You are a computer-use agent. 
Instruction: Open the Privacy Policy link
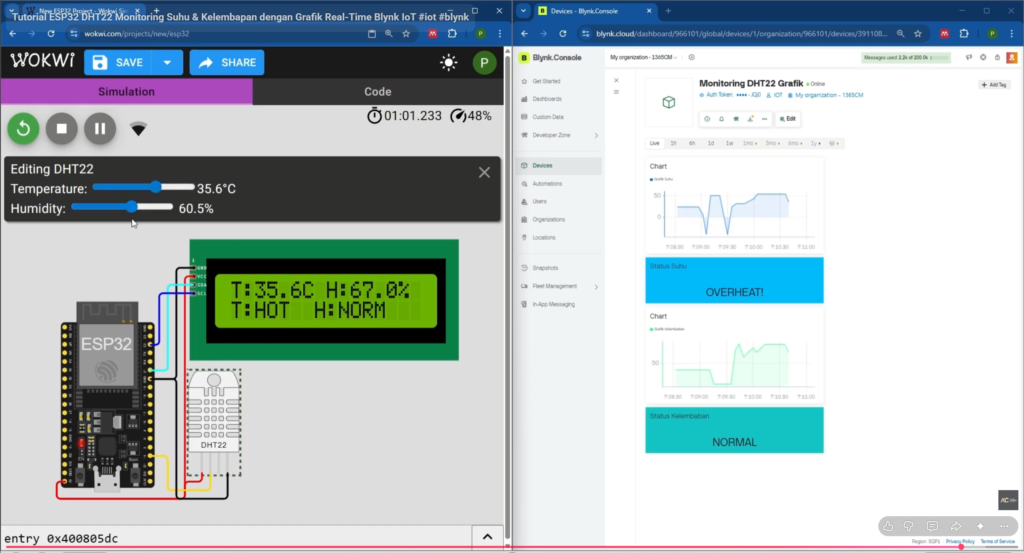coord(960,541)
